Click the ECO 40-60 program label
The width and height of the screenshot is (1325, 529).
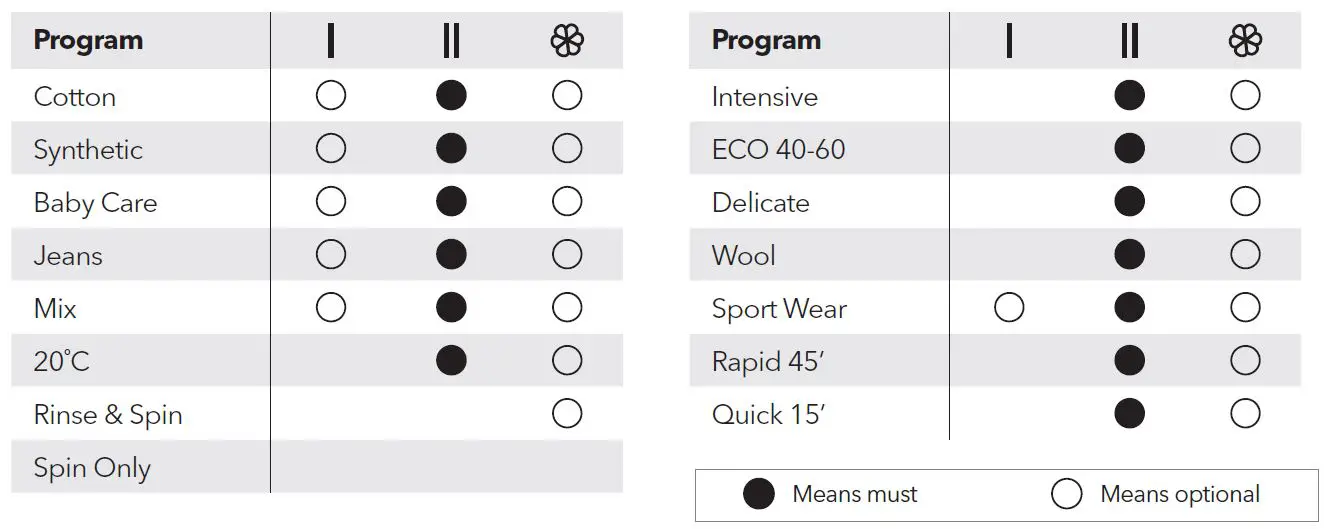tap(778, 150)
